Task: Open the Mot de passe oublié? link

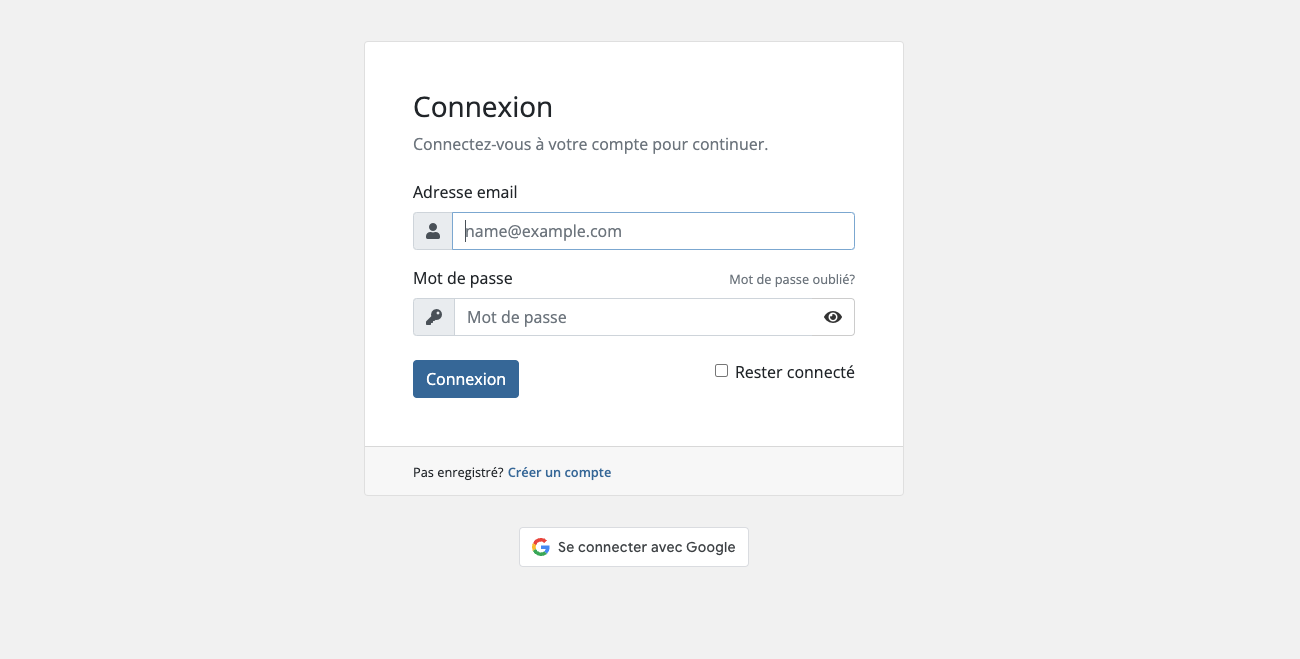Action: pos(792,280)
